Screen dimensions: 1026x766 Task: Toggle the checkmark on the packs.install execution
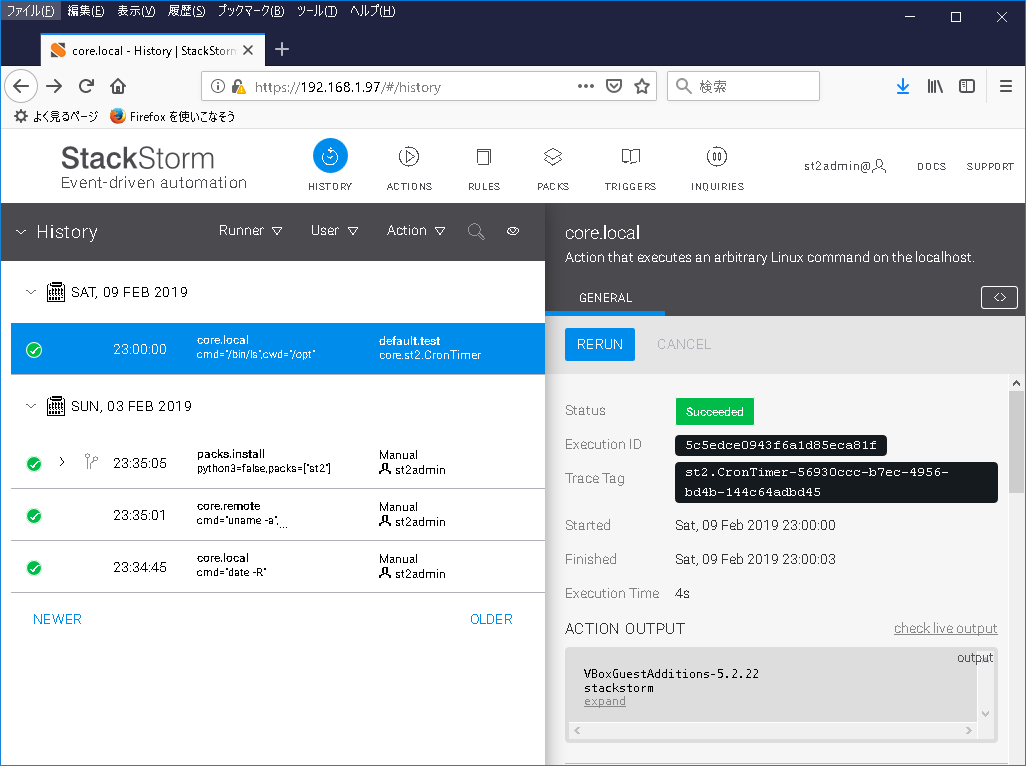34,463
